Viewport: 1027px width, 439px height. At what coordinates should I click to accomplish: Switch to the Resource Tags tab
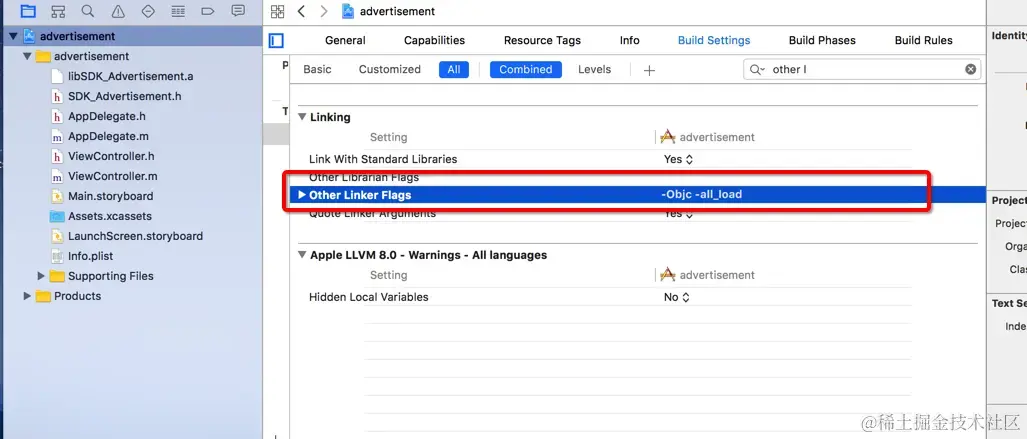(x=542, y=40)
